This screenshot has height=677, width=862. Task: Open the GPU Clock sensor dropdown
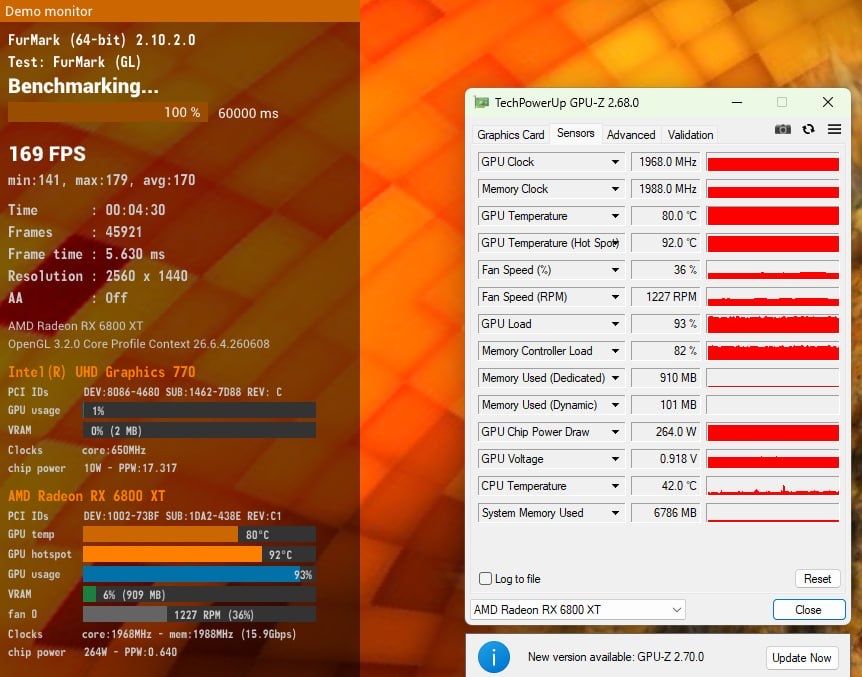click(615, 162)
